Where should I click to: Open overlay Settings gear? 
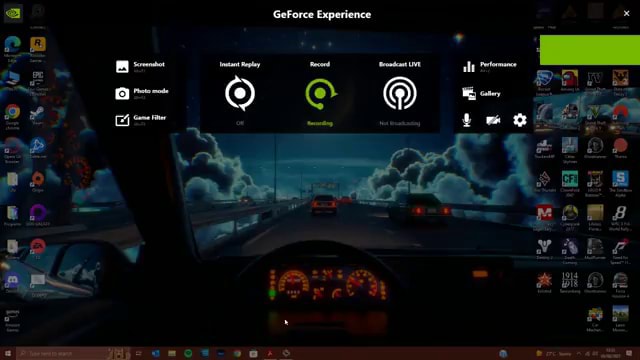point(520,120)
